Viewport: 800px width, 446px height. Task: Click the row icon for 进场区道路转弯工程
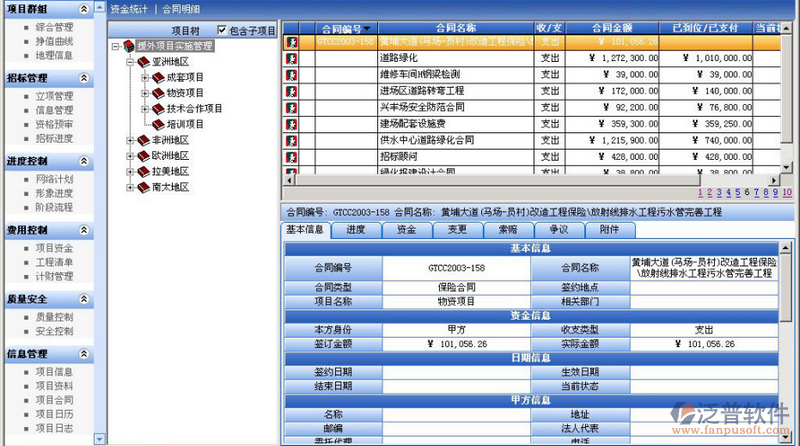tap(291, 91)
